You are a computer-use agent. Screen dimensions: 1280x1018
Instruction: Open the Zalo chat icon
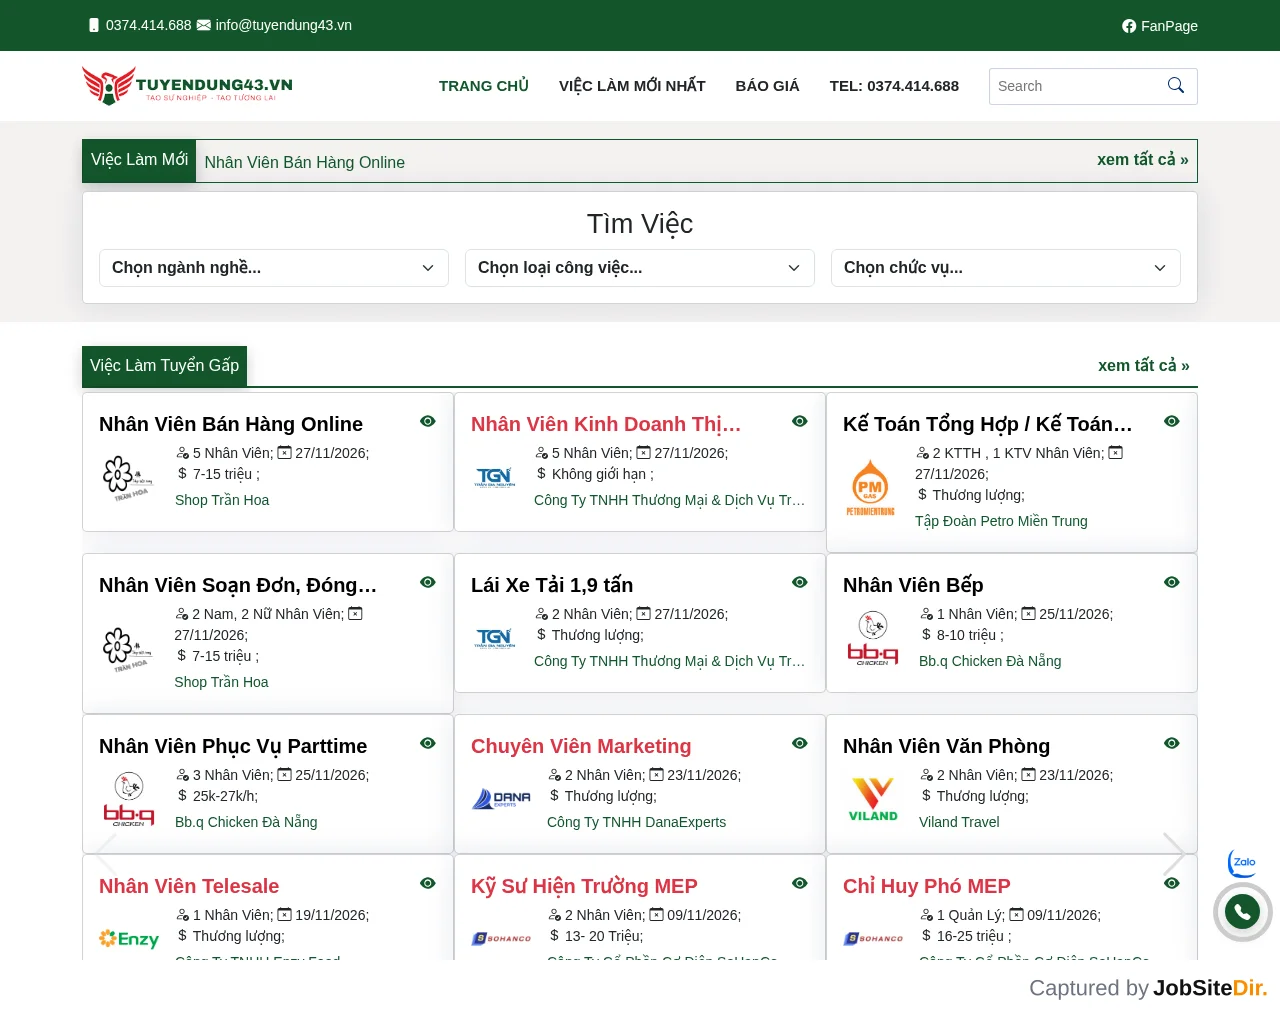pos(1243,862)
